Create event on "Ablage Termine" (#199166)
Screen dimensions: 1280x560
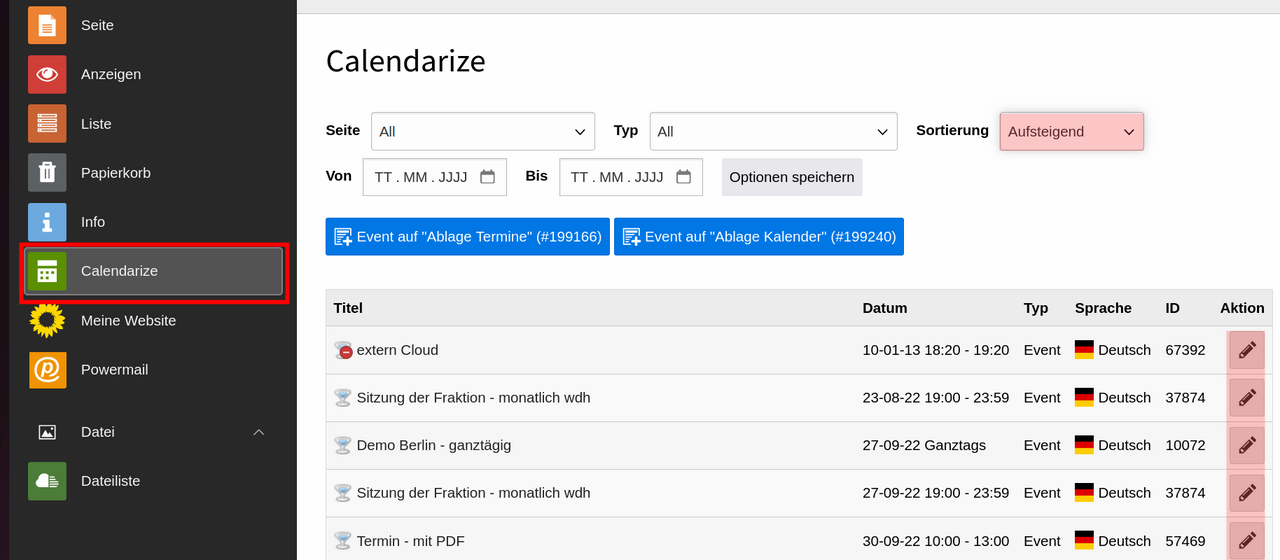[x=467, y=237]
